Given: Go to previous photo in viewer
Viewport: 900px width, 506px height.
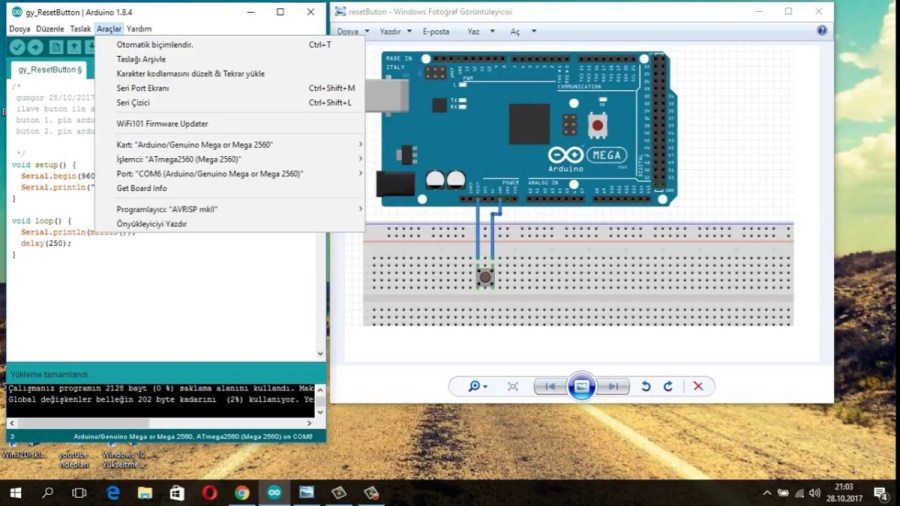Looking at the screenshot, I should point(549,387).
